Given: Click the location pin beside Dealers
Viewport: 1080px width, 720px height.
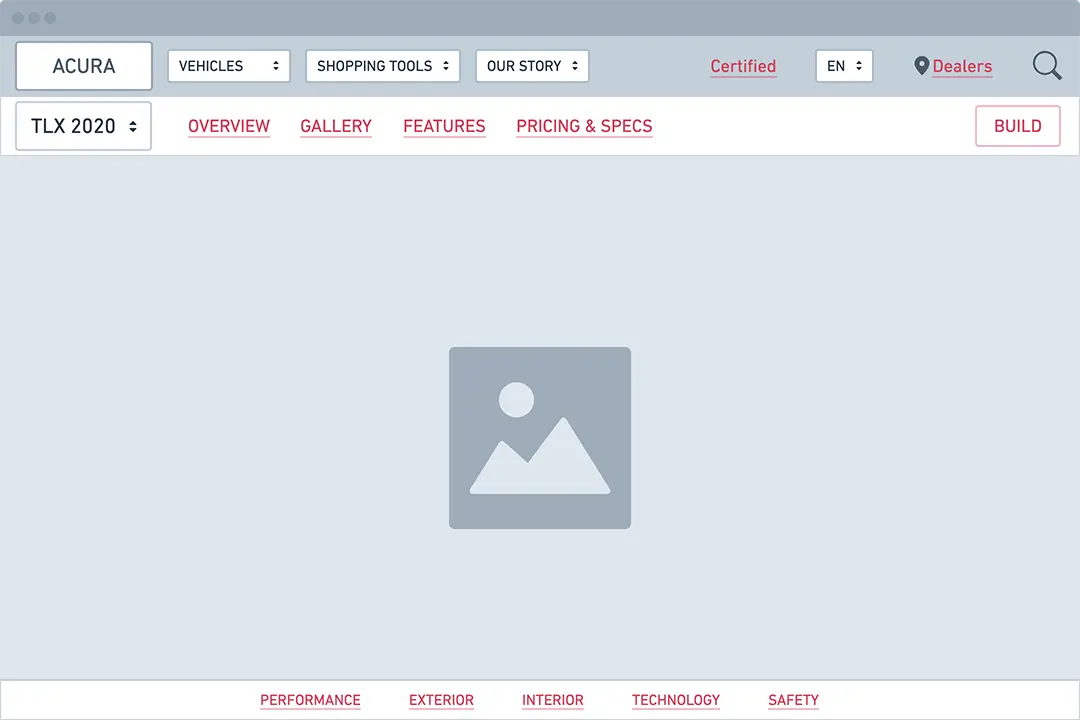Looking at the screenshot, I should [x=922, y=66].
